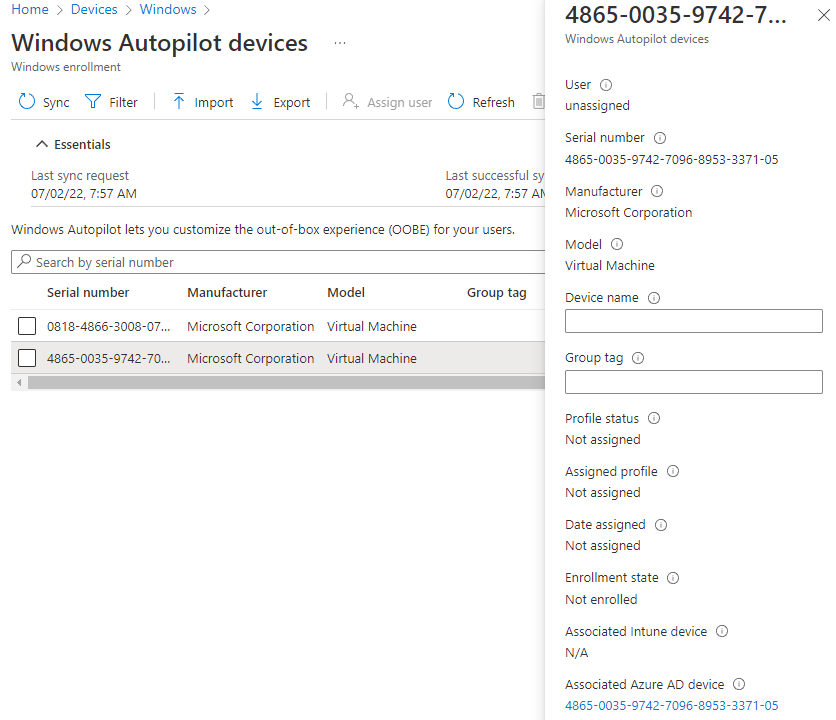Viewport: 836px width, 720px height.
Task: Click the Filter button label
Action: click(123, 102)
